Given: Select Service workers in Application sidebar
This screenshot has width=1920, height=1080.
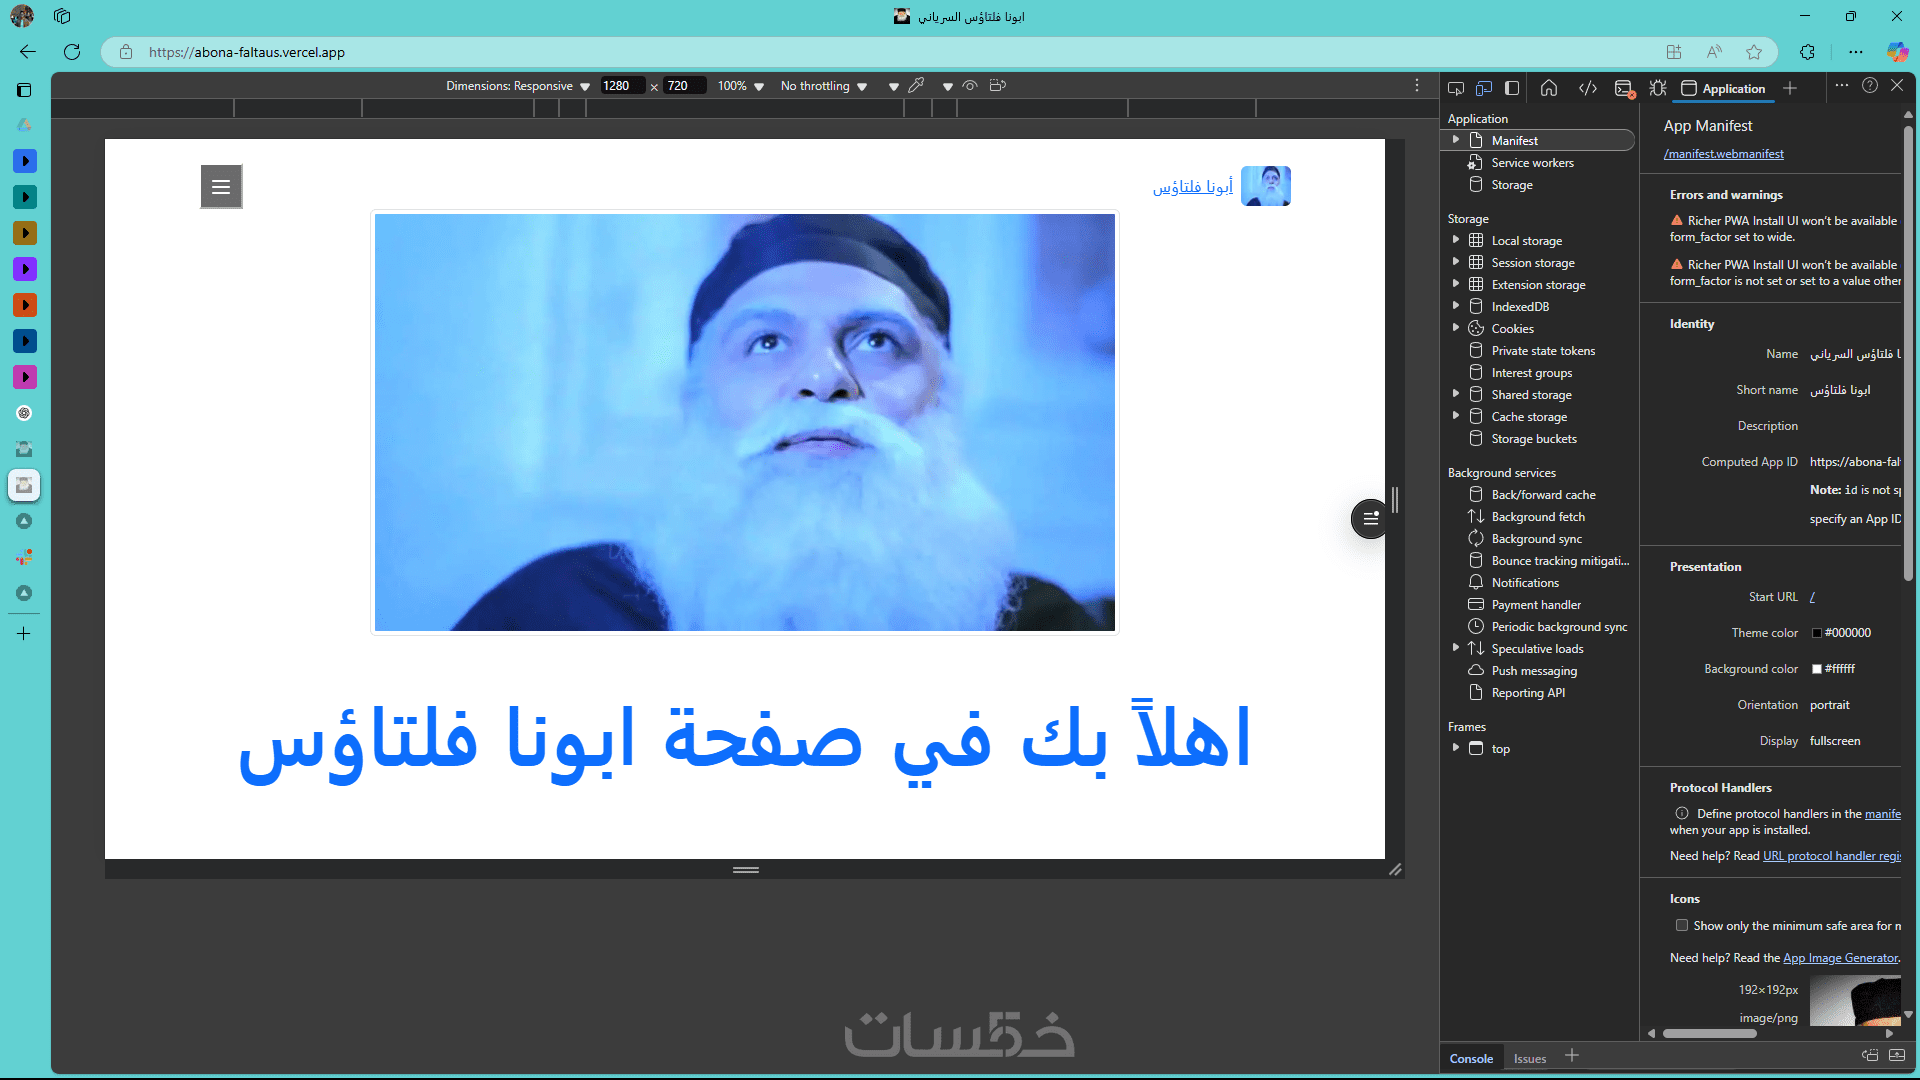Looking at the screenshot, I should (x=1532, y=163).
